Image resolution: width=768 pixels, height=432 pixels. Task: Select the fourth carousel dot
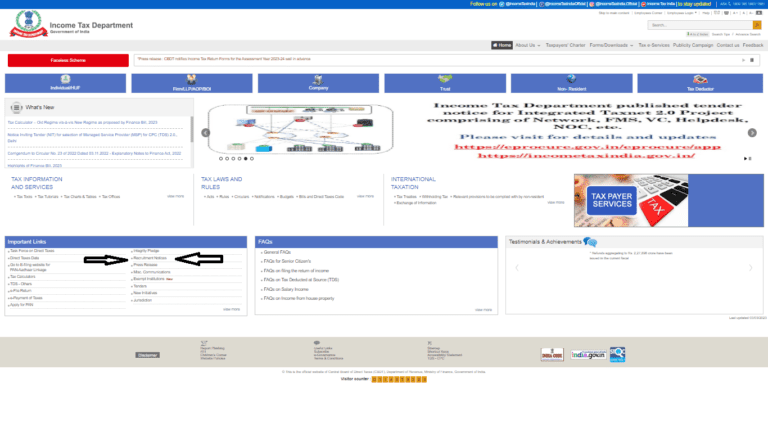point(240,159)
